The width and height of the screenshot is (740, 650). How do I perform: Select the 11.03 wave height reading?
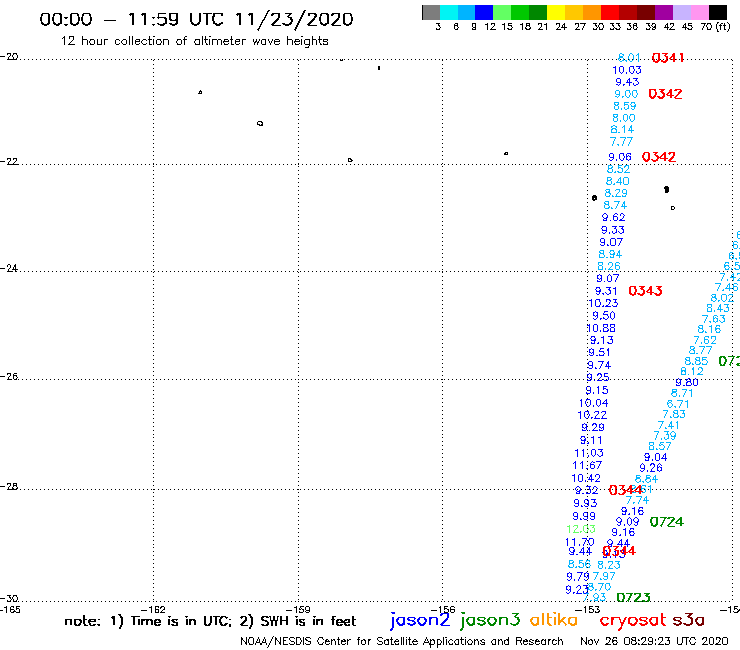pos(589,453)
